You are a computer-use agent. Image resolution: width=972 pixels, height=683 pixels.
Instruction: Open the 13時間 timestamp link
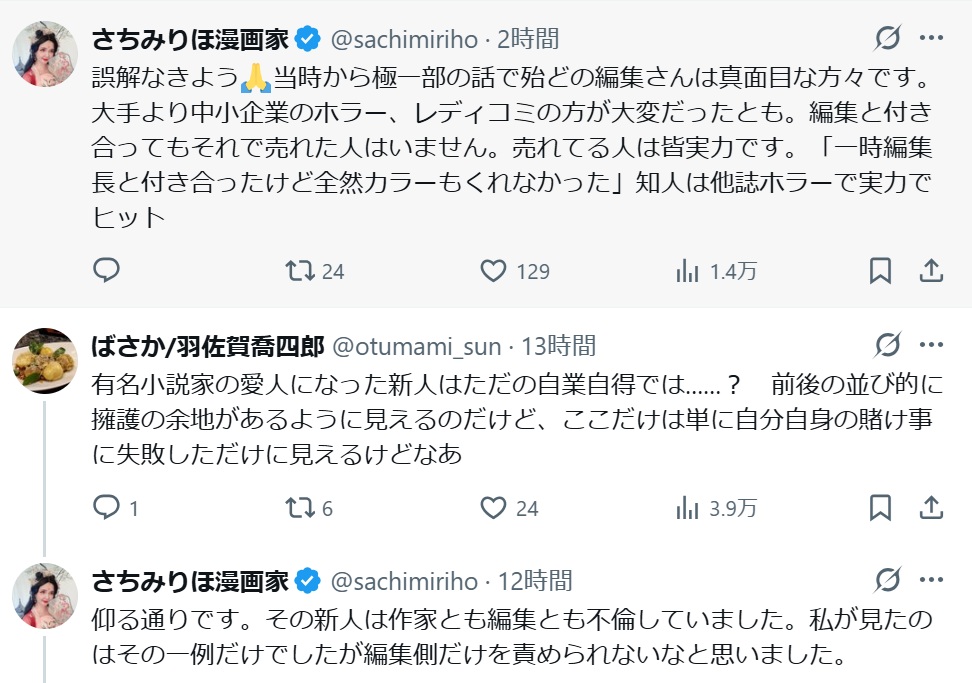[x=559, y=346]
